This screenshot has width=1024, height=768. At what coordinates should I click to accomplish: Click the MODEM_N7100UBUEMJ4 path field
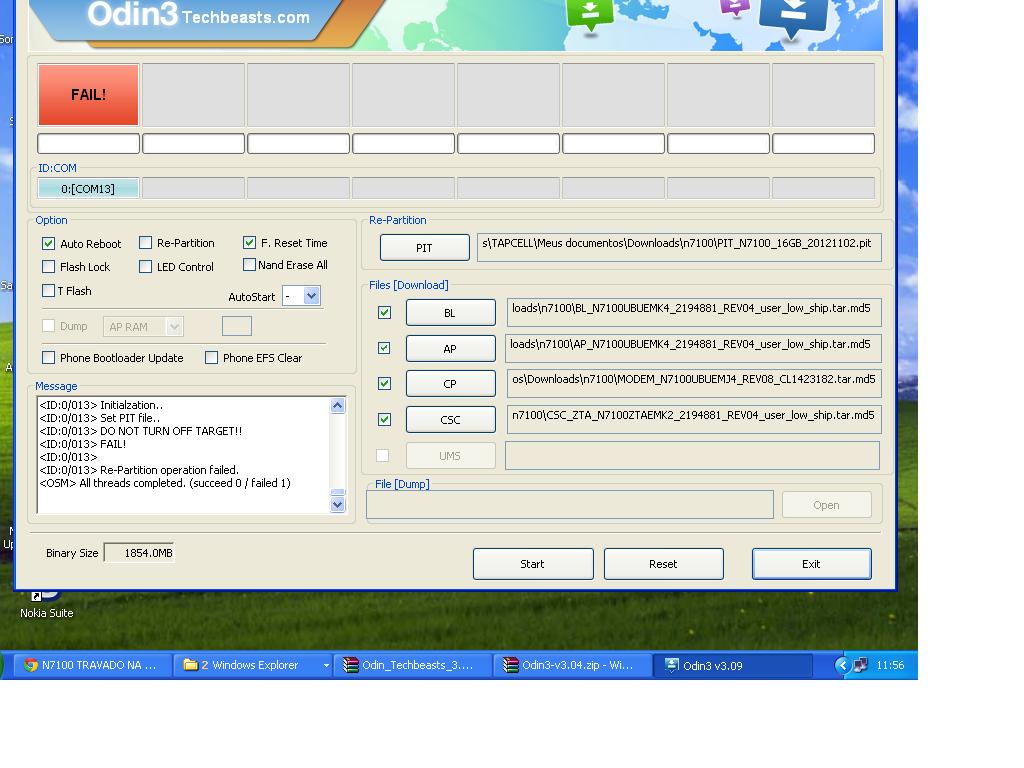click(694, 384)
